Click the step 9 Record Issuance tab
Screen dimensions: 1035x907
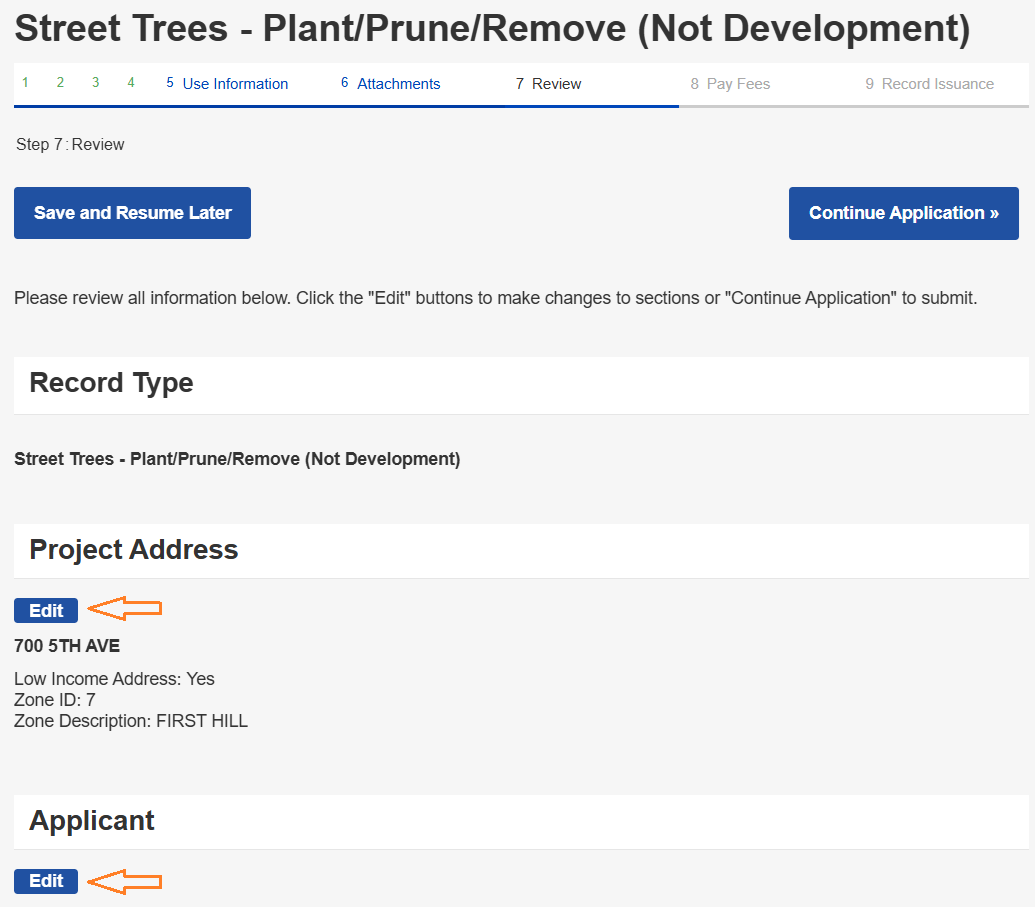coord(929,84)
